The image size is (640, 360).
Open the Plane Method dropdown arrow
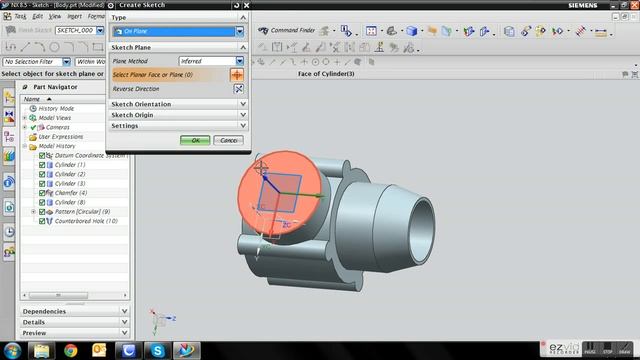pyautogui.click(x=240, y=61)
